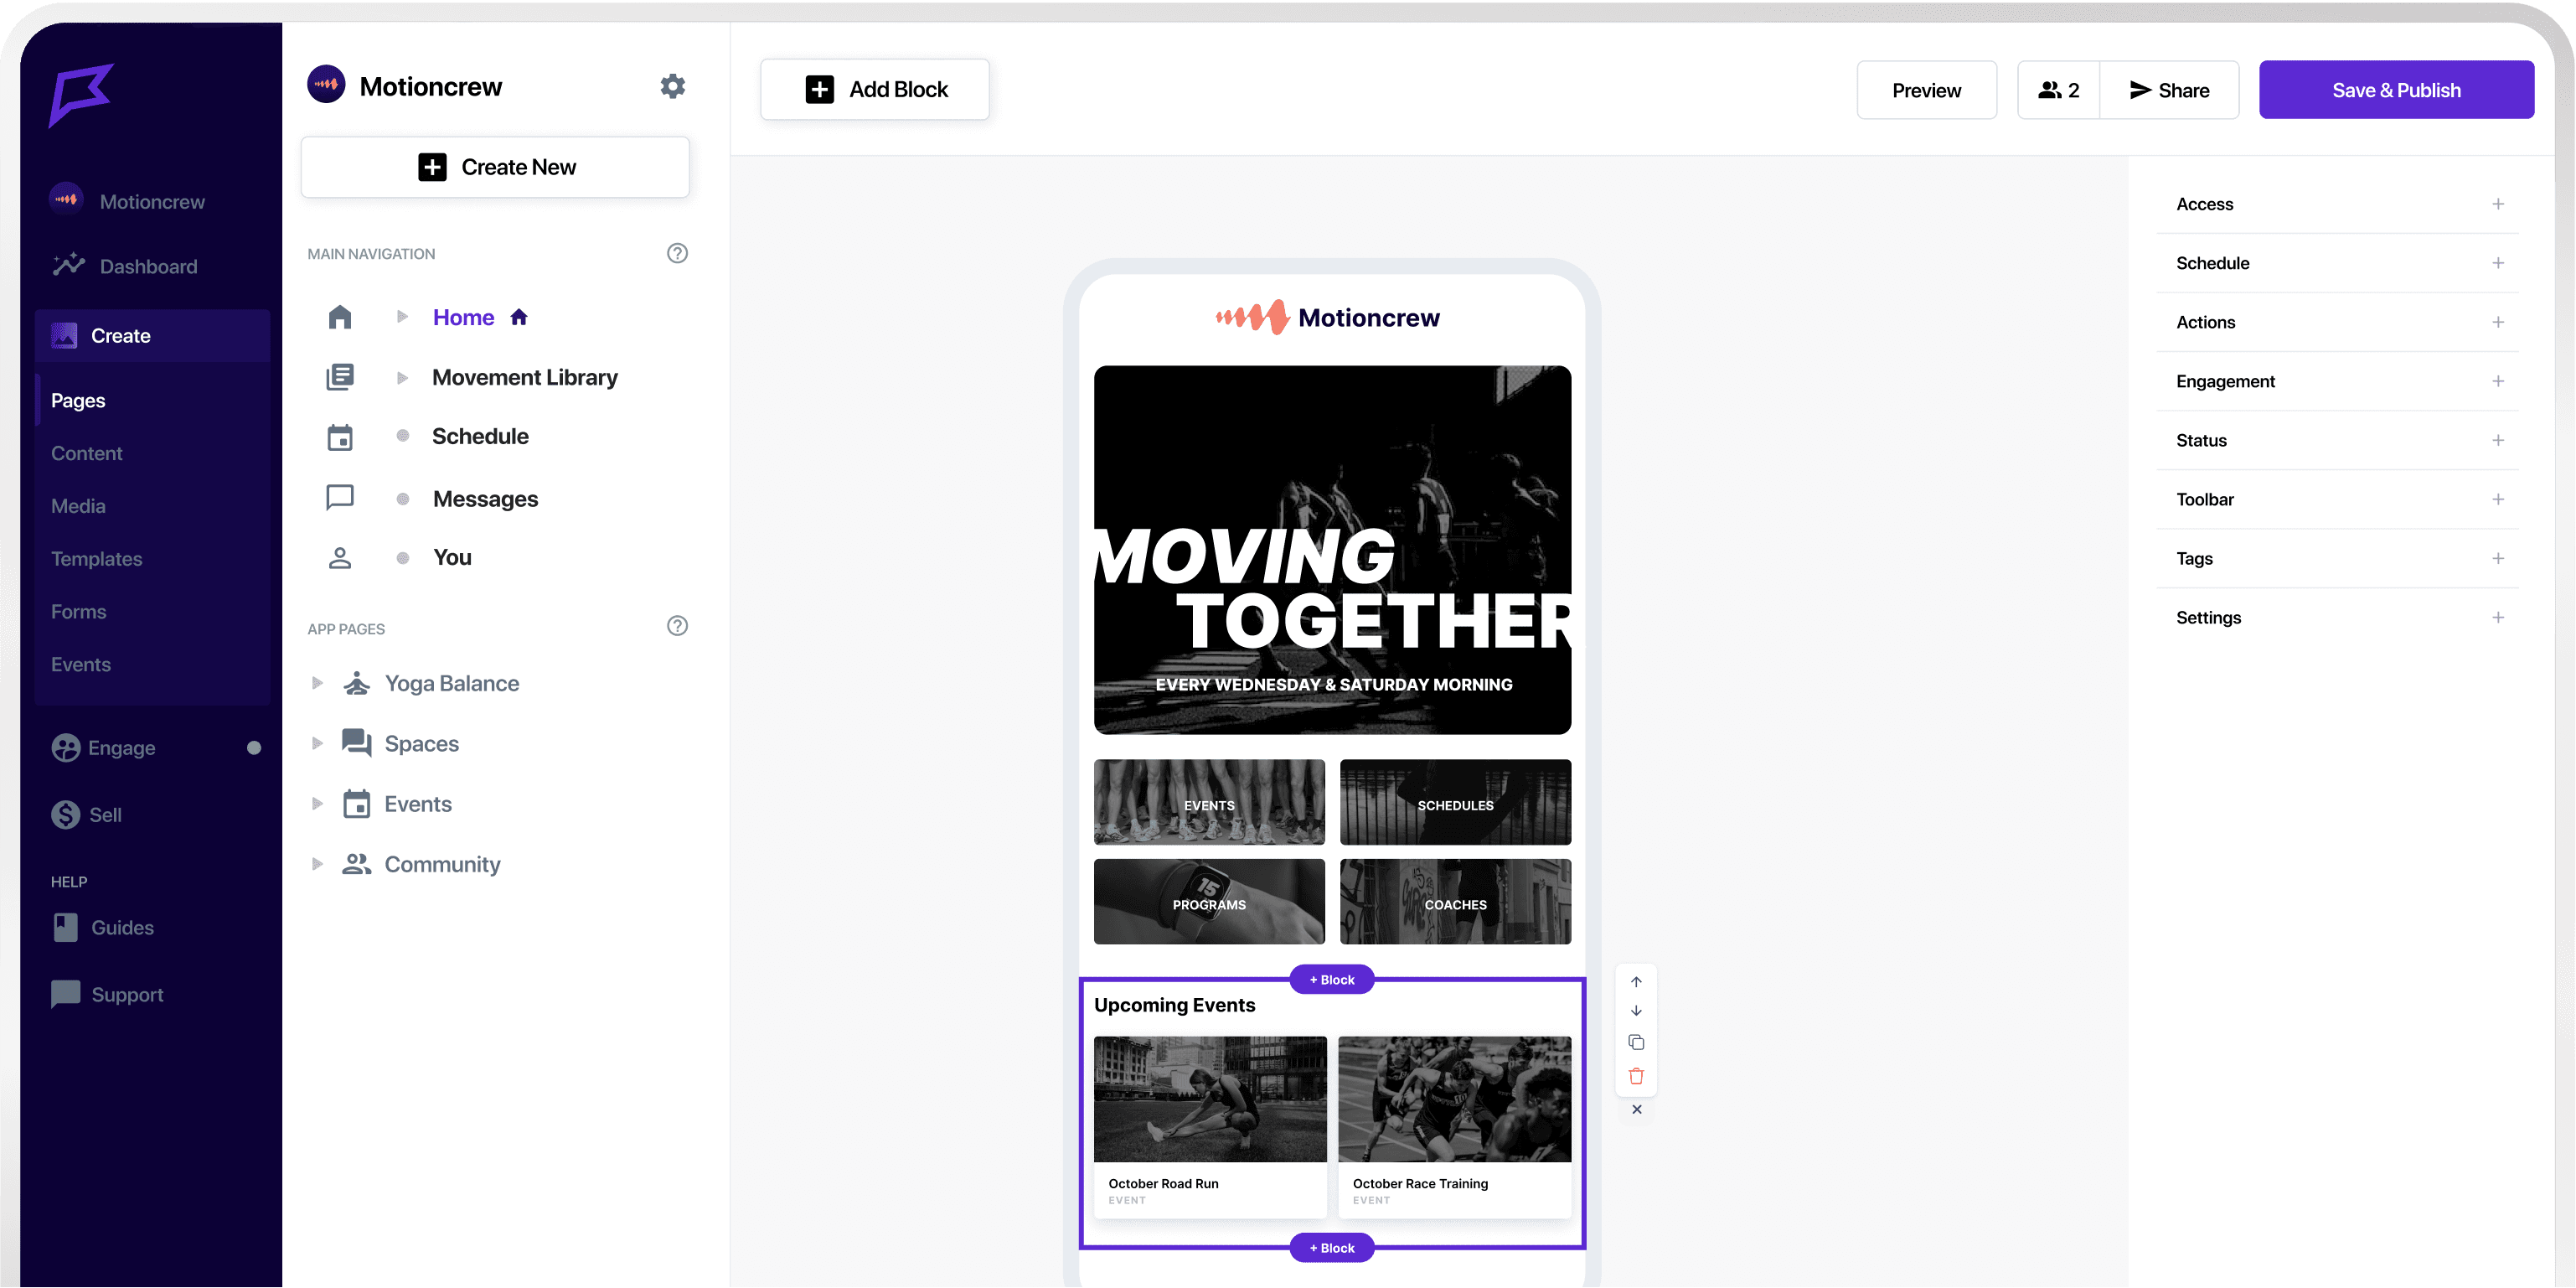Click the Save & Publish button
Screen dimensions: 2576x1288
2396,89
